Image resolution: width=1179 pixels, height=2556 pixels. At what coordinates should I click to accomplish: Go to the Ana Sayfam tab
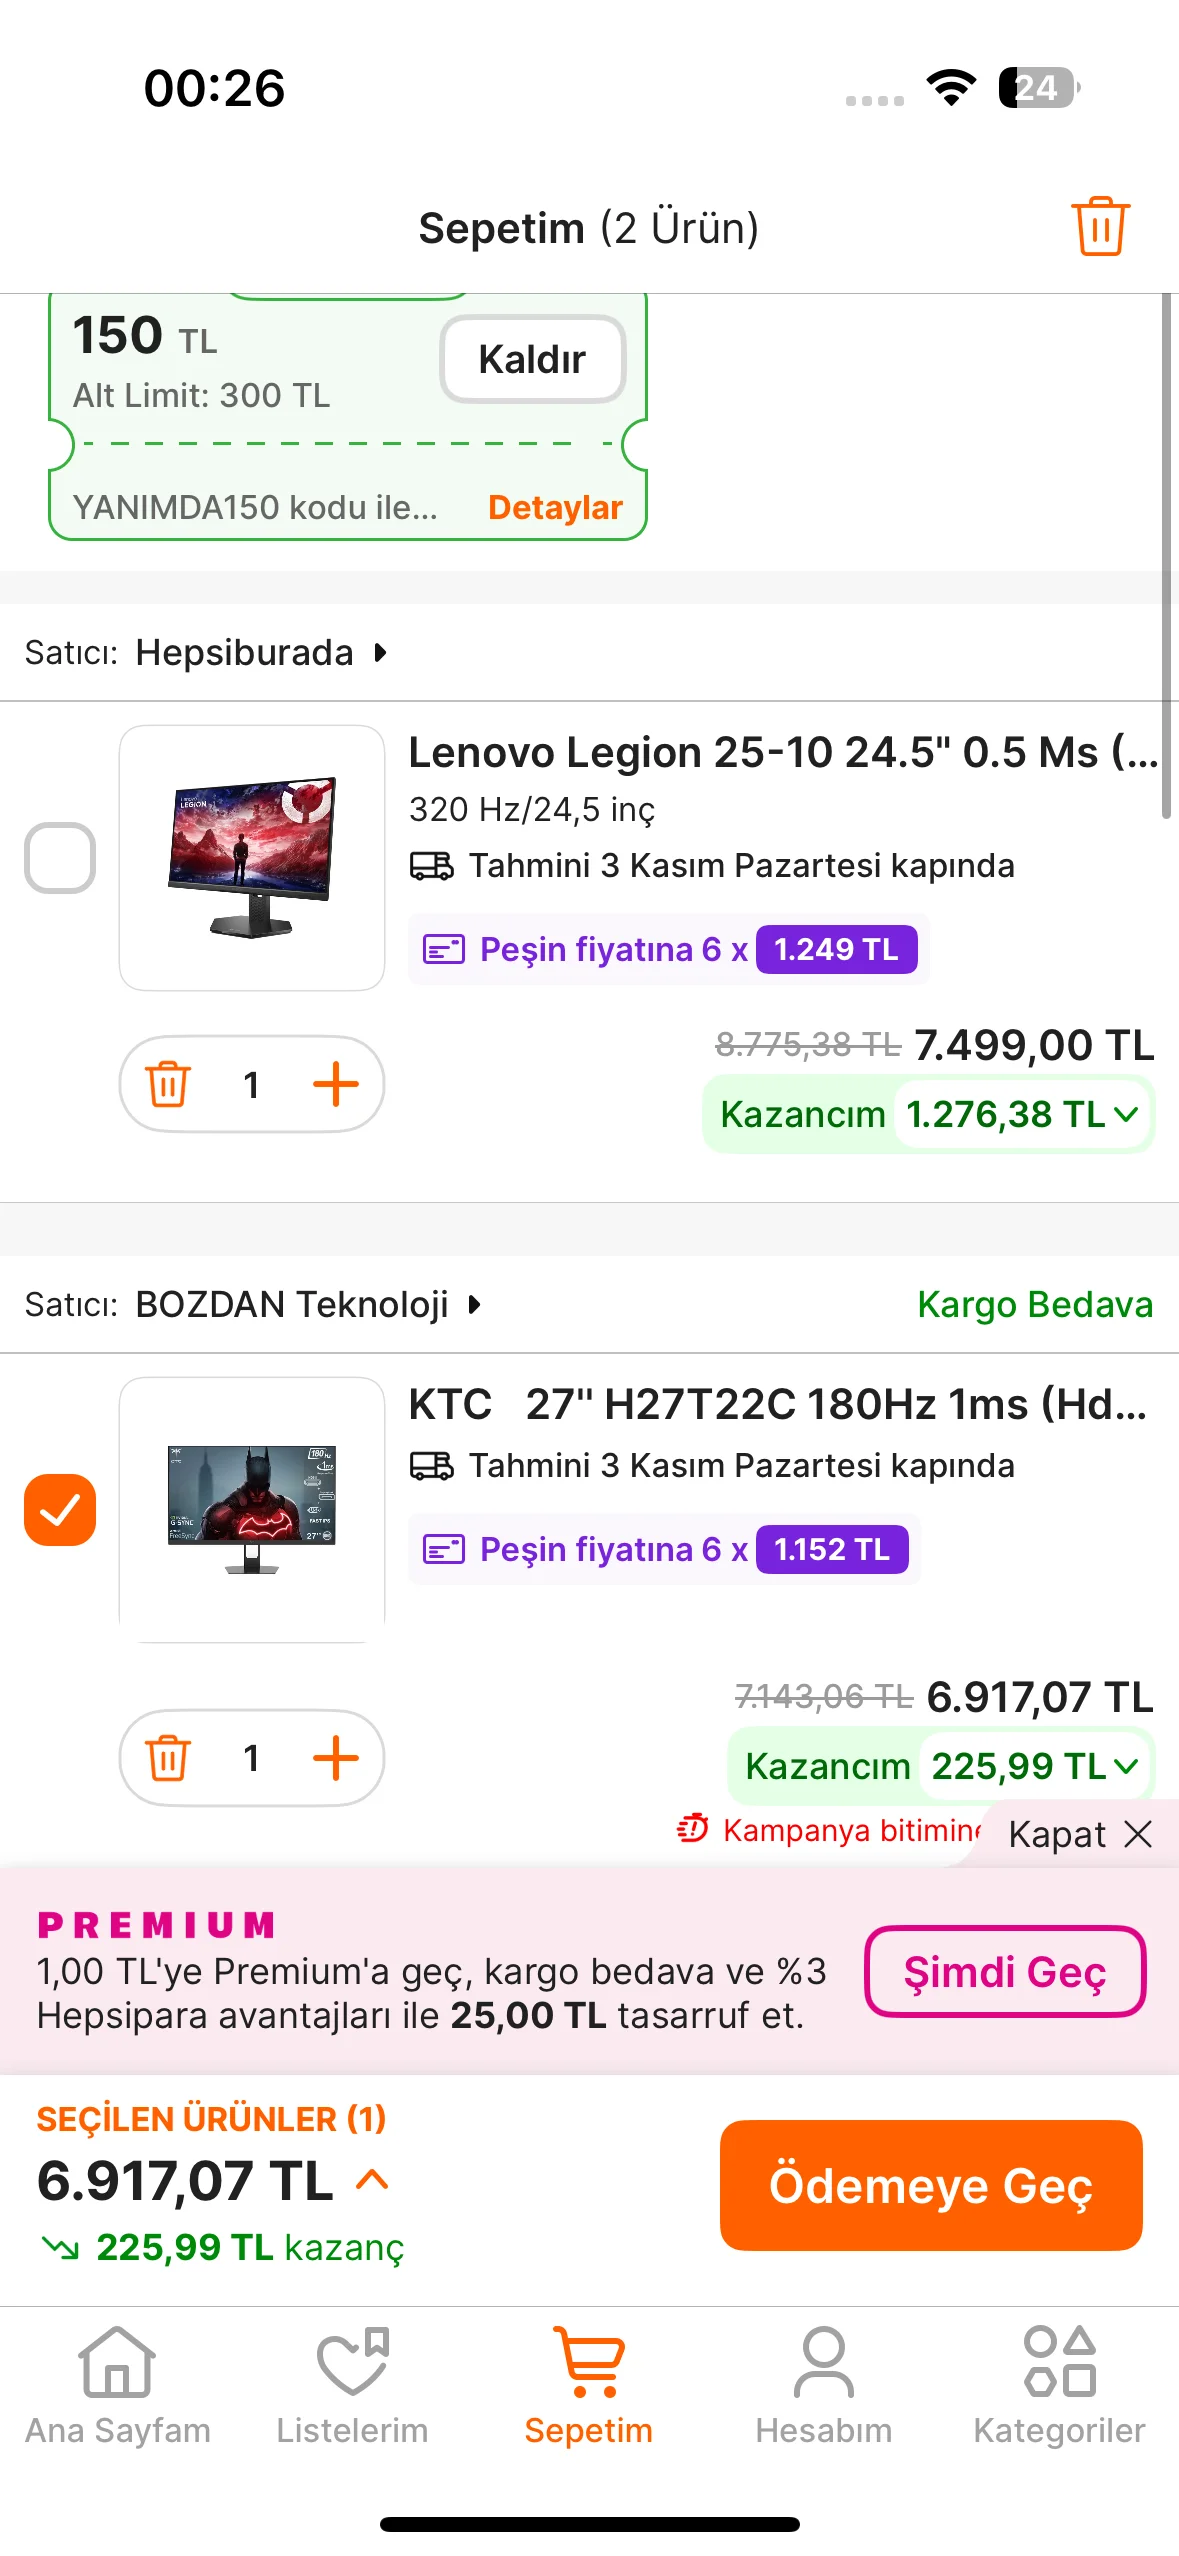point(117,2384)
